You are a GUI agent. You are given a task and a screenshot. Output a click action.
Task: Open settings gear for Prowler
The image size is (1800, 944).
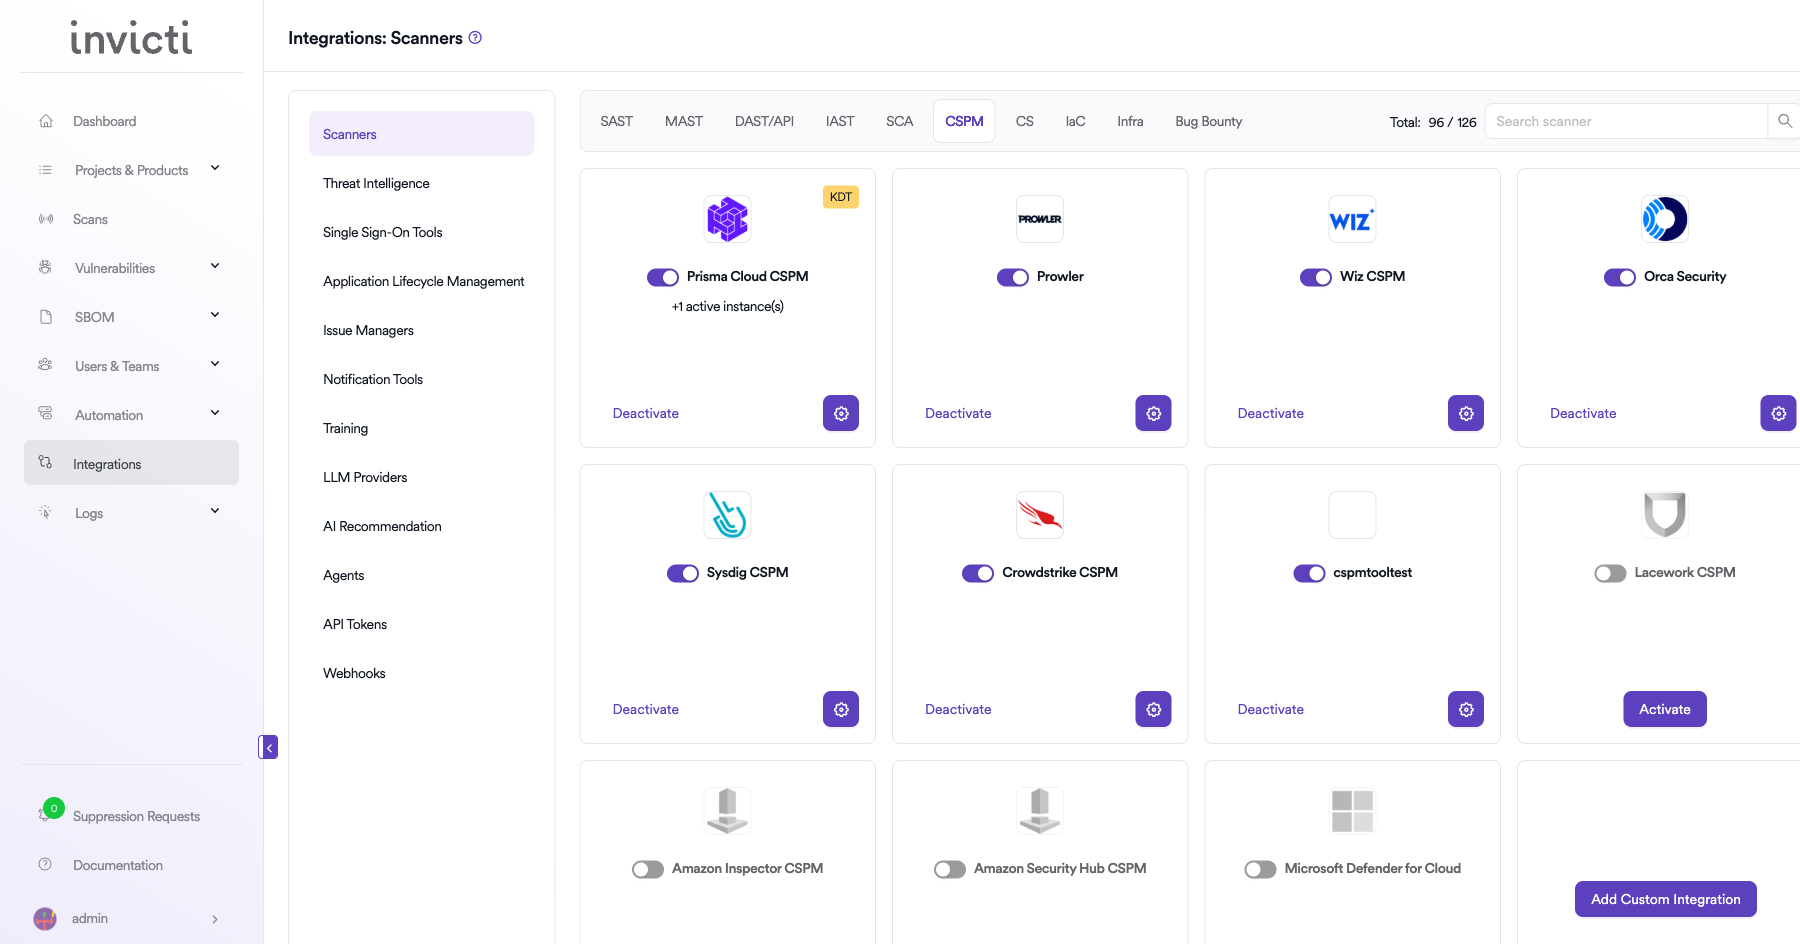click(x=1153, y=413)
